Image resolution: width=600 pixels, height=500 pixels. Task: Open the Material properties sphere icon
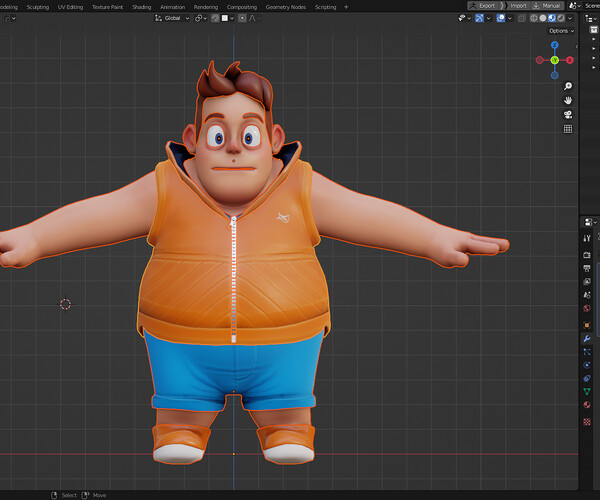click(587, 405)
